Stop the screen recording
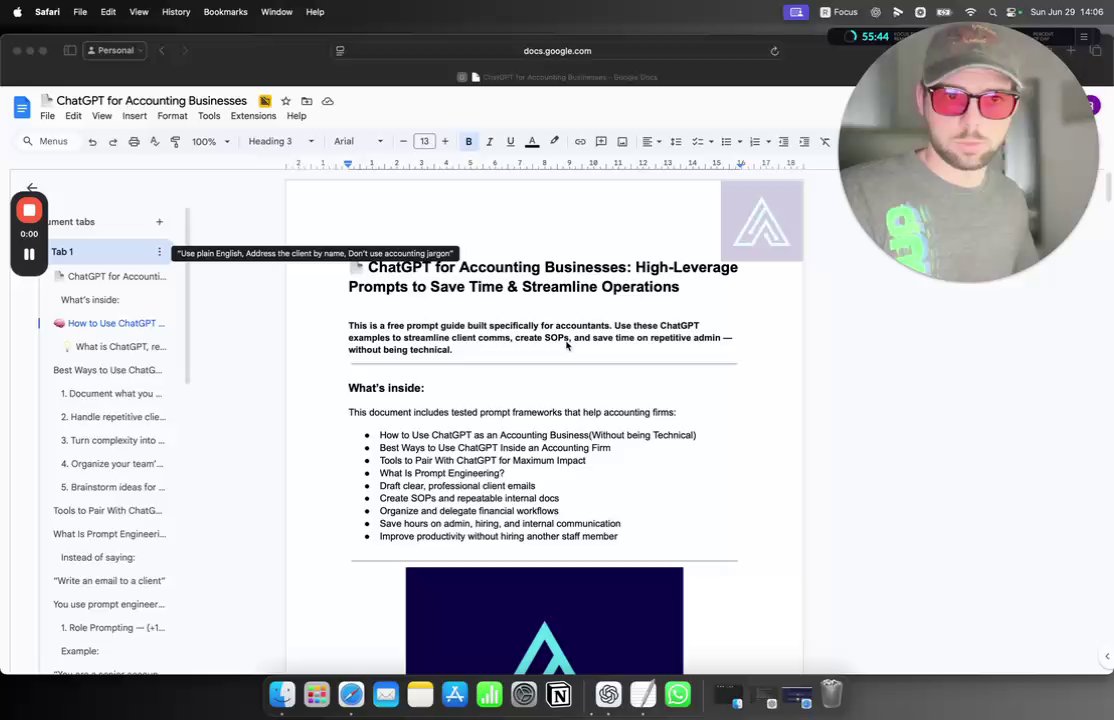The image size is (1114, 720). tap(29, 210)
